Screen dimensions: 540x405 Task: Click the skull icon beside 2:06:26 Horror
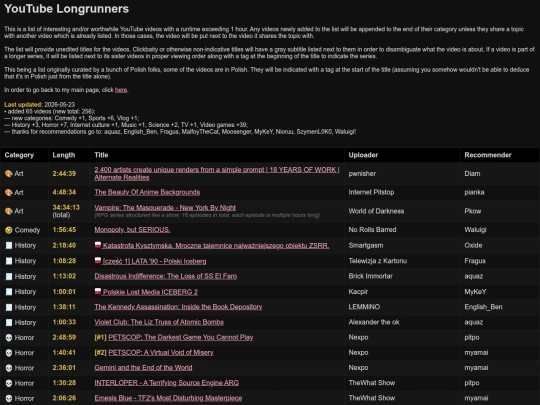coord(9,398)
